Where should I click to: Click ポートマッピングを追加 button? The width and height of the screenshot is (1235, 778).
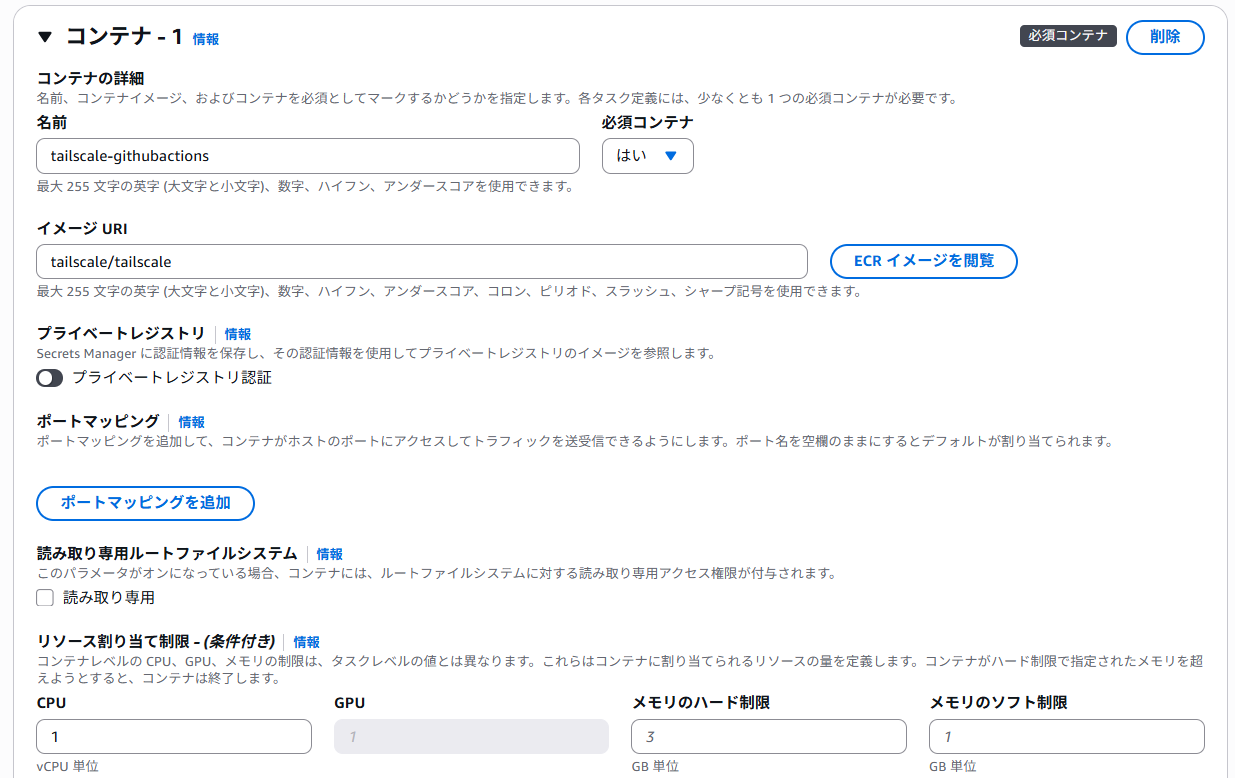[x=145, y=503]
